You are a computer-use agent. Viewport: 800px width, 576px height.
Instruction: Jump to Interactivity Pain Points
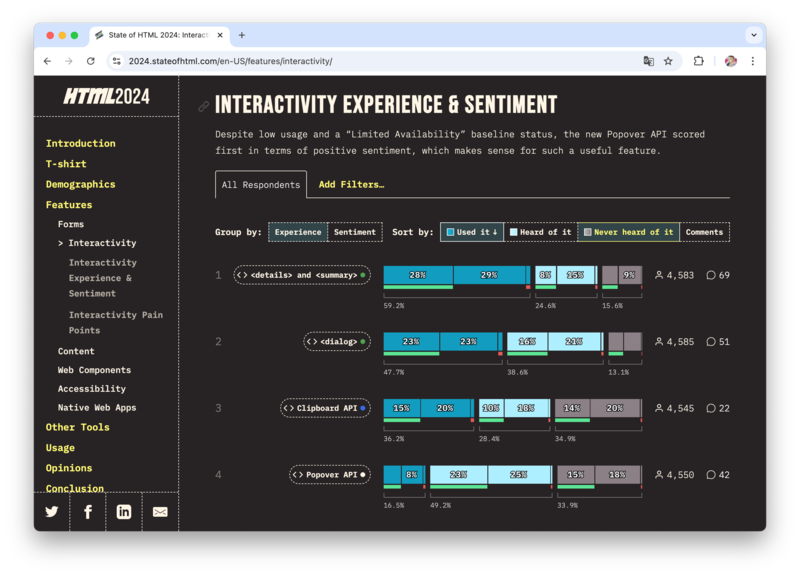116,322
